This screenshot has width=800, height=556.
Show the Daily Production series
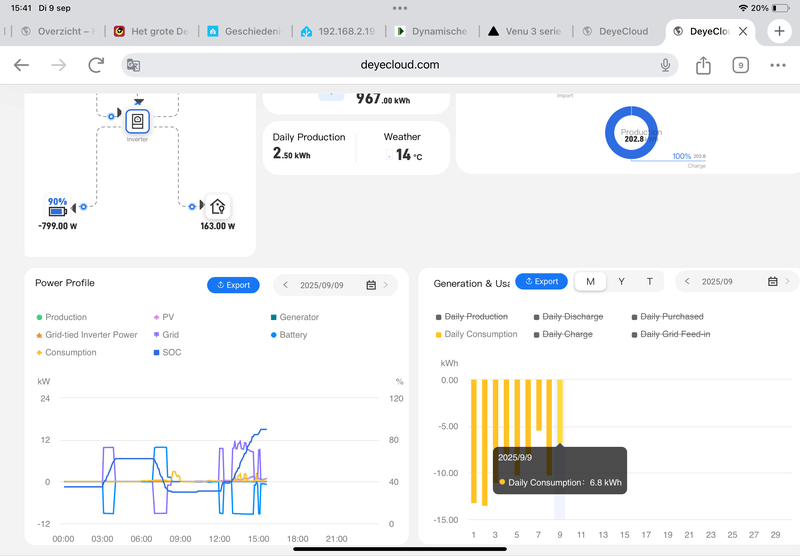pyautogui.click(x=472, y=317)
